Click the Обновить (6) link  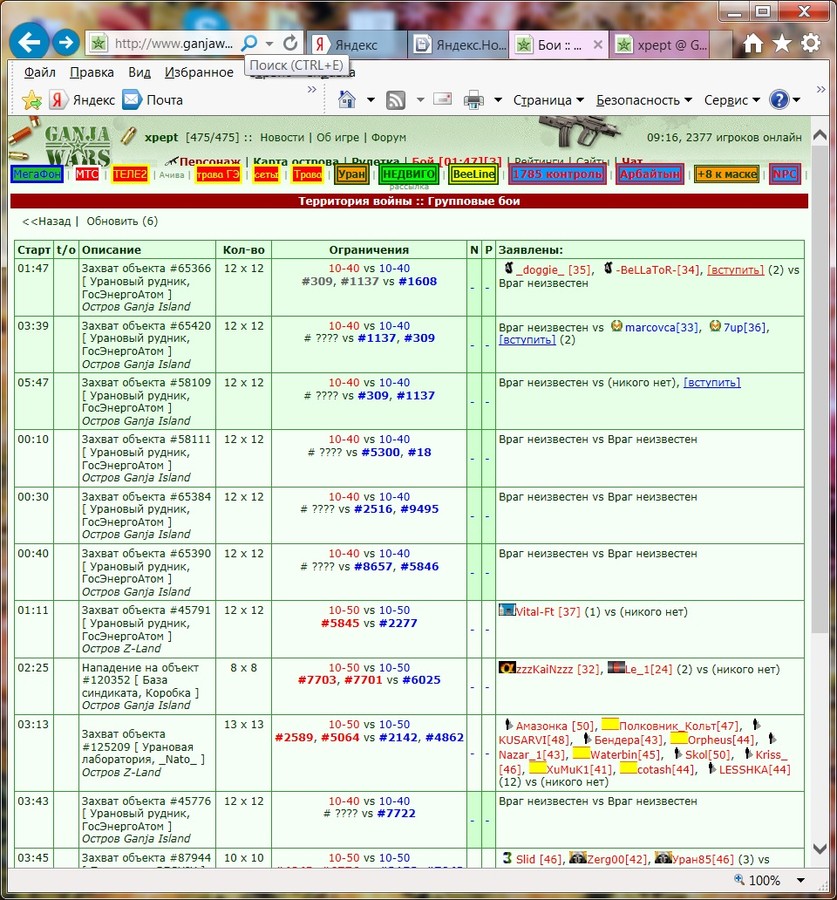coord(122,221)
